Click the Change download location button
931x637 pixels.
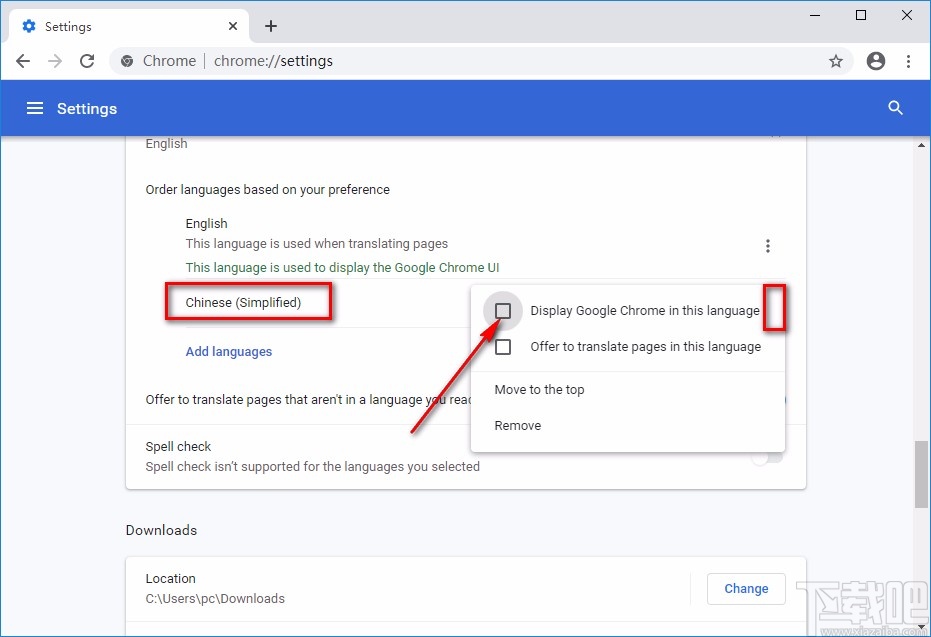tap(746, 588)
